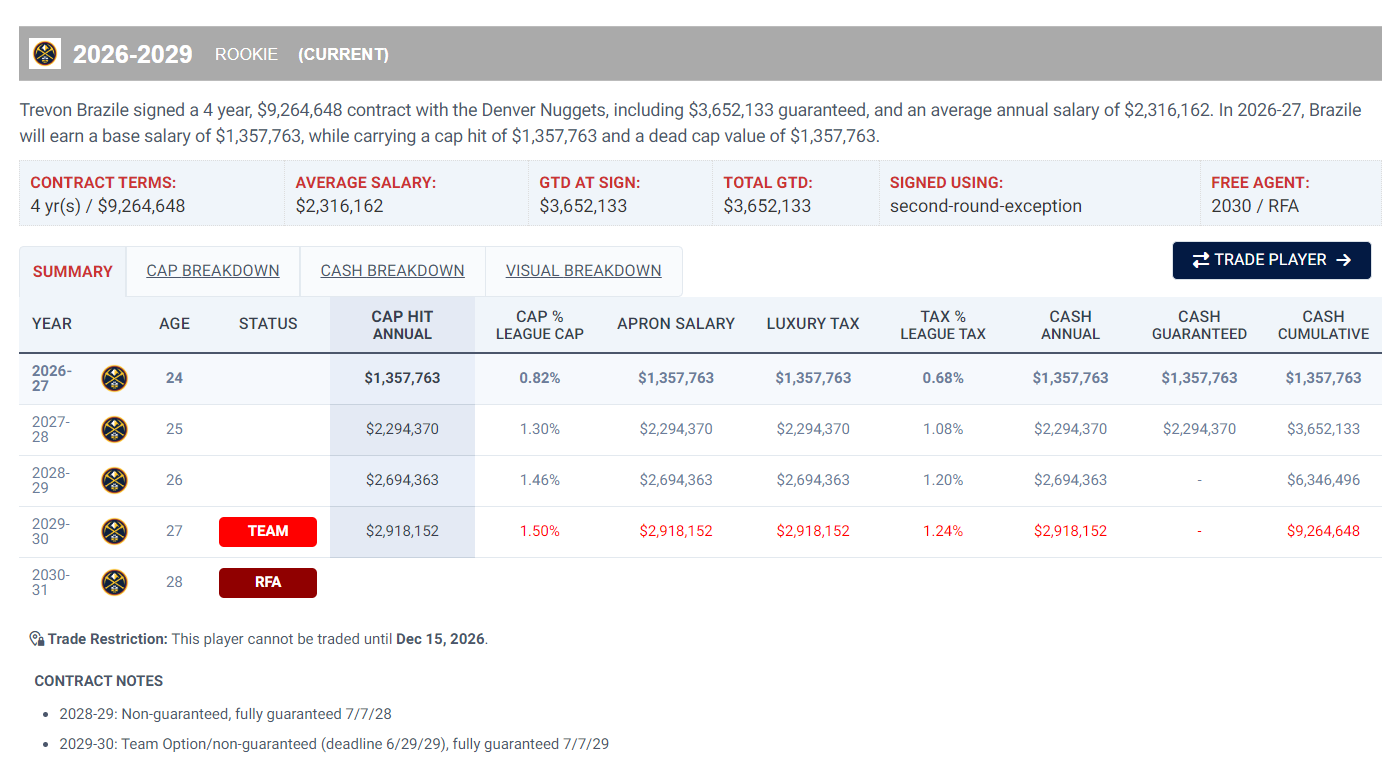Click the Nuggets logo in the 2027-28 row
Viewport: 1385px width, 767px height.
click(x=114, y=429)
